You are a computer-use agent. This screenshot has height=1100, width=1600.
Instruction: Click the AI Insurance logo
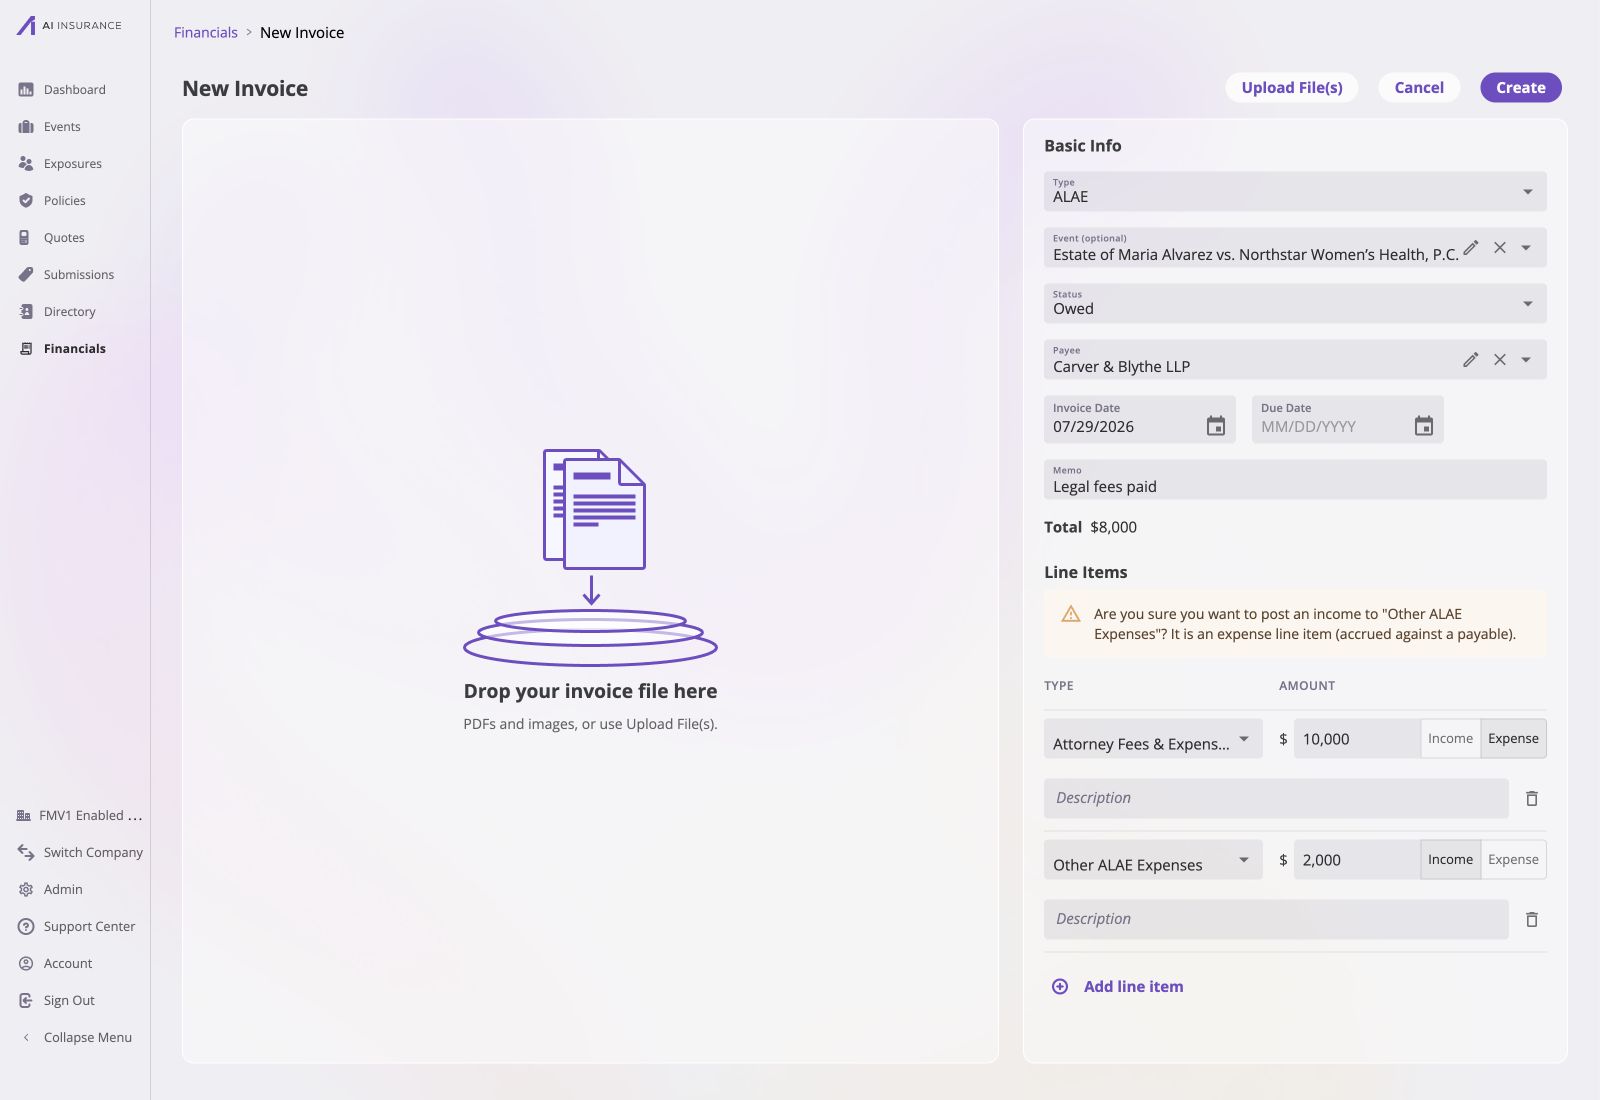pos(69,26)
